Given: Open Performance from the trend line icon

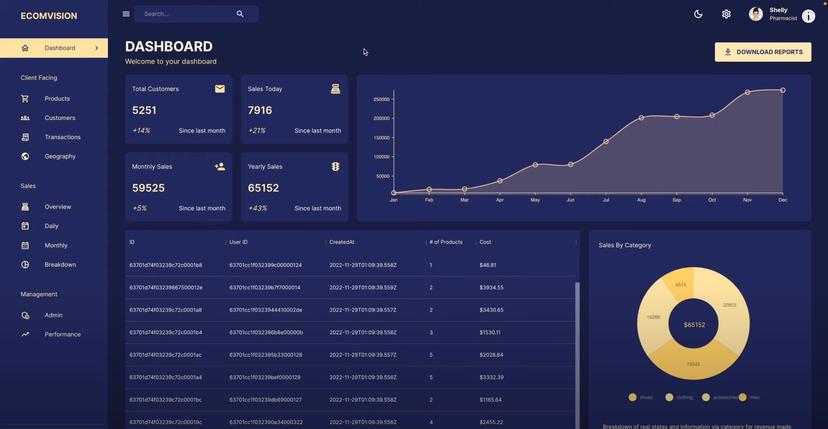Looking at the screenshot, I should 25,334.
